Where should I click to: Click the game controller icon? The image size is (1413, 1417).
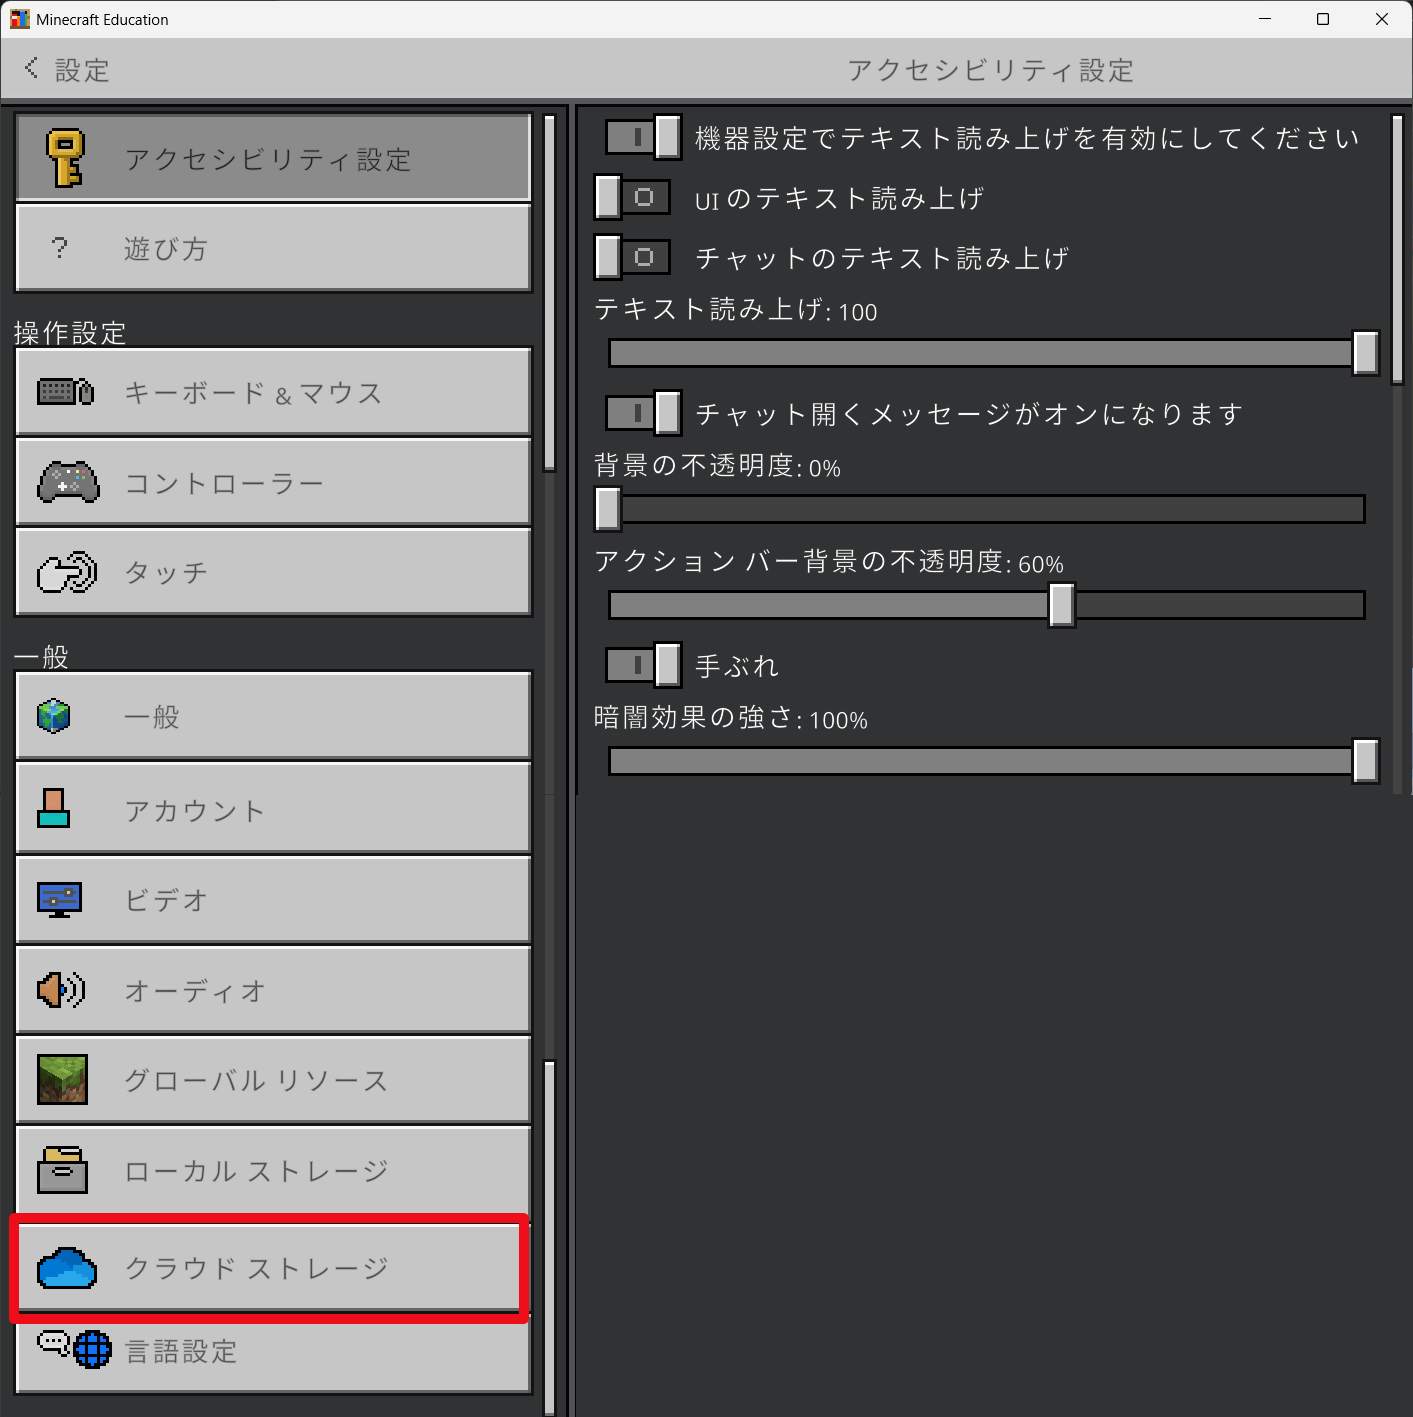[x=68, y=482]
